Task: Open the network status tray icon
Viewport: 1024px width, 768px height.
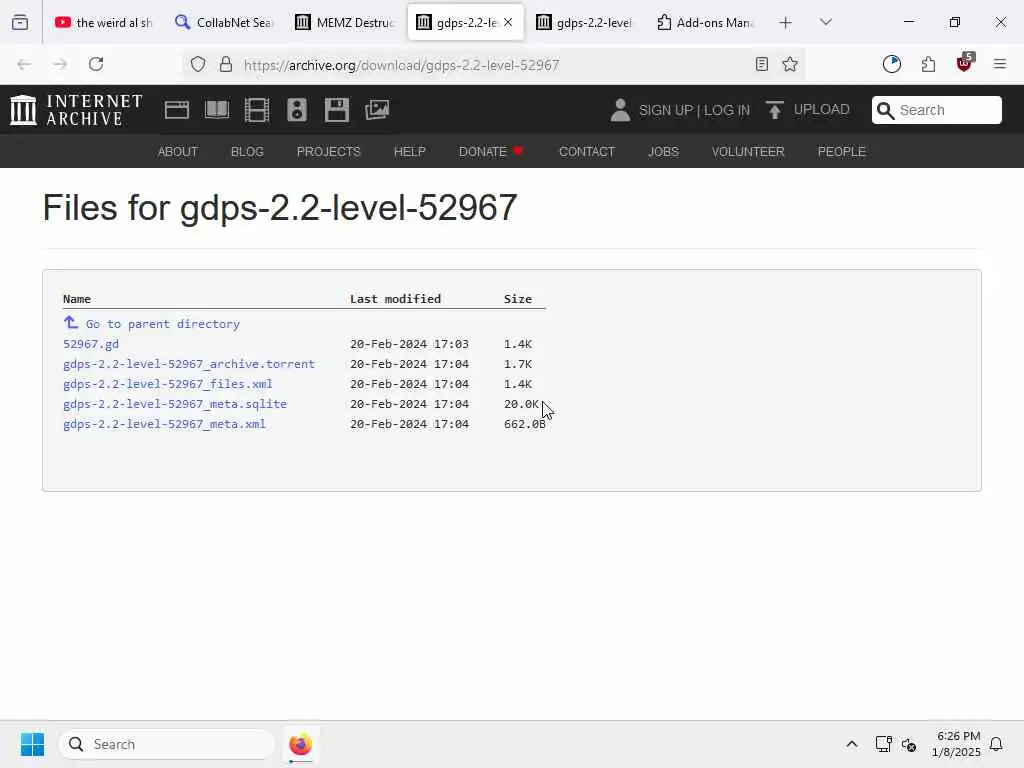Action: point(884,744)
